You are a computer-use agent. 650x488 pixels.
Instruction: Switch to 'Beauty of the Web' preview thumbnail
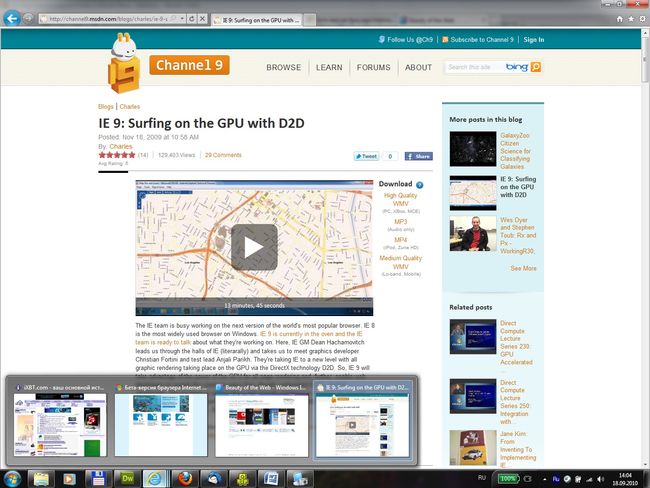point(262,425)
